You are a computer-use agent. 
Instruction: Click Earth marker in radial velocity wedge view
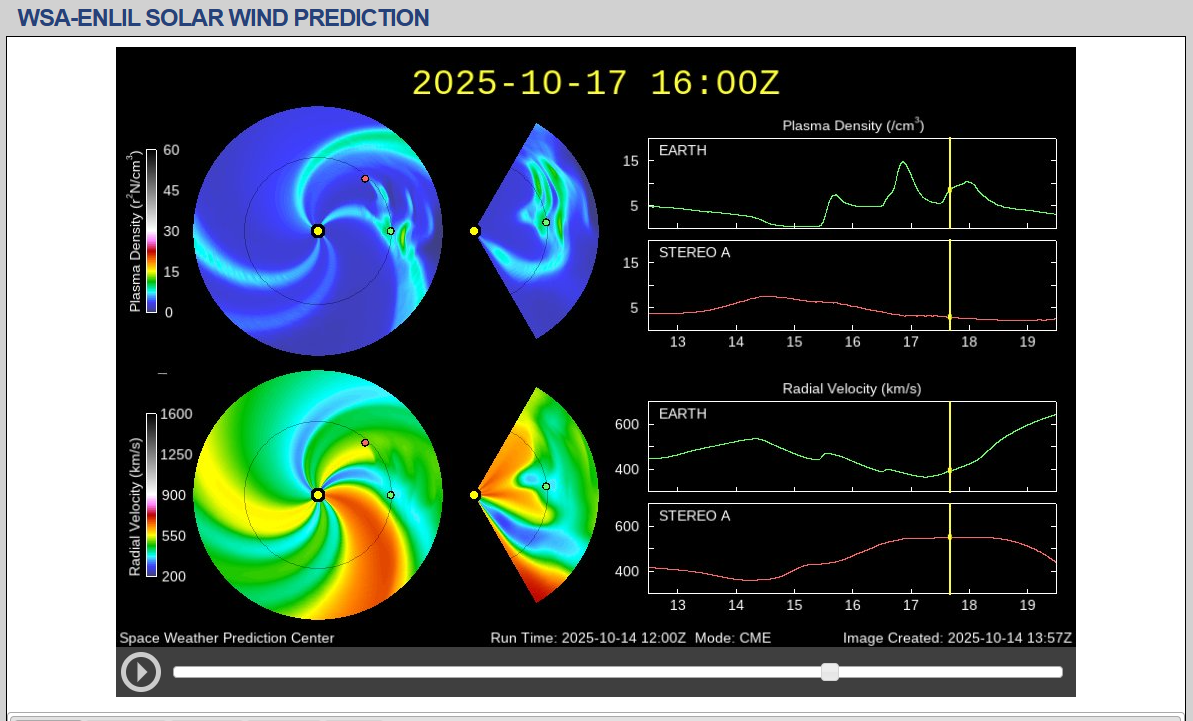[546, 487]
